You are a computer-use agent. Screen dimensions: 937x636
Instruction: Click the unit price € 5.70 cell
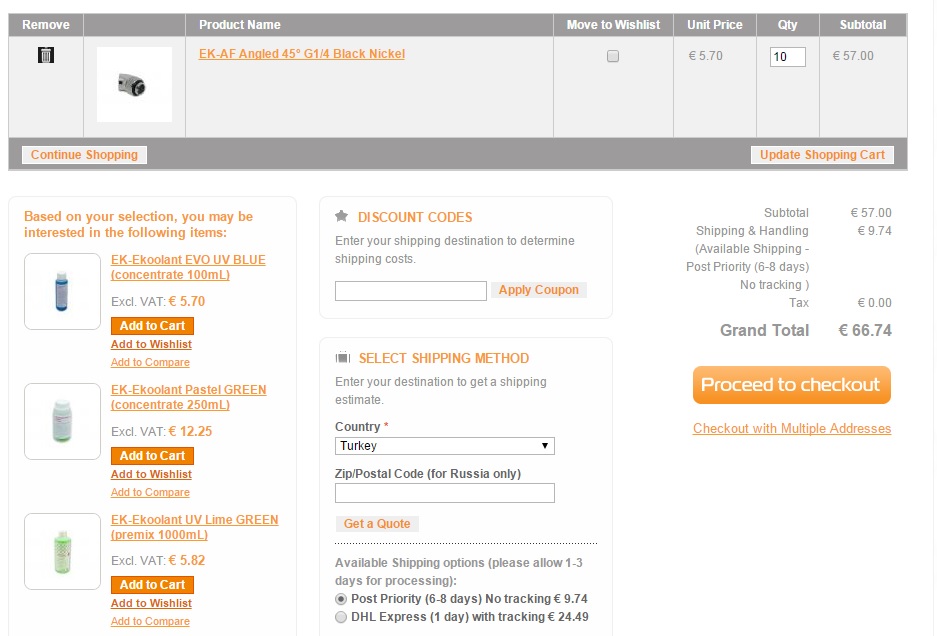point(706,56)
